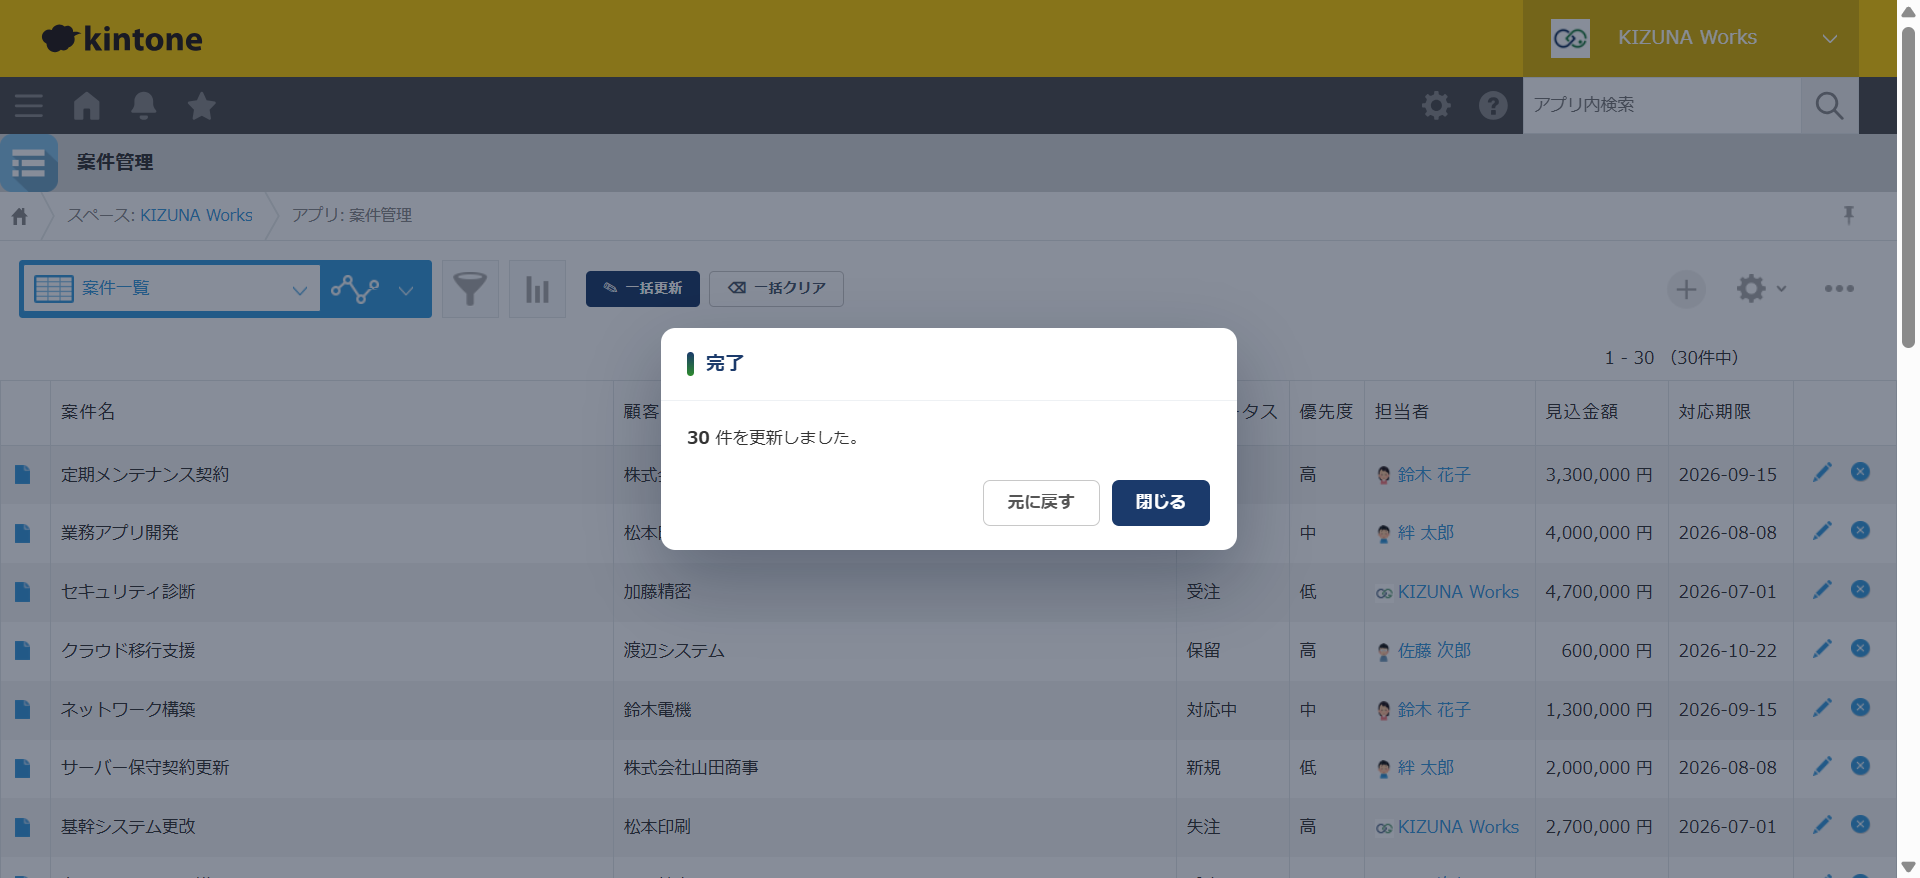The height and width of the screenshot is (878, 1920).
Task: Open the filter funnel icon
Action: (x=470, y=289)
